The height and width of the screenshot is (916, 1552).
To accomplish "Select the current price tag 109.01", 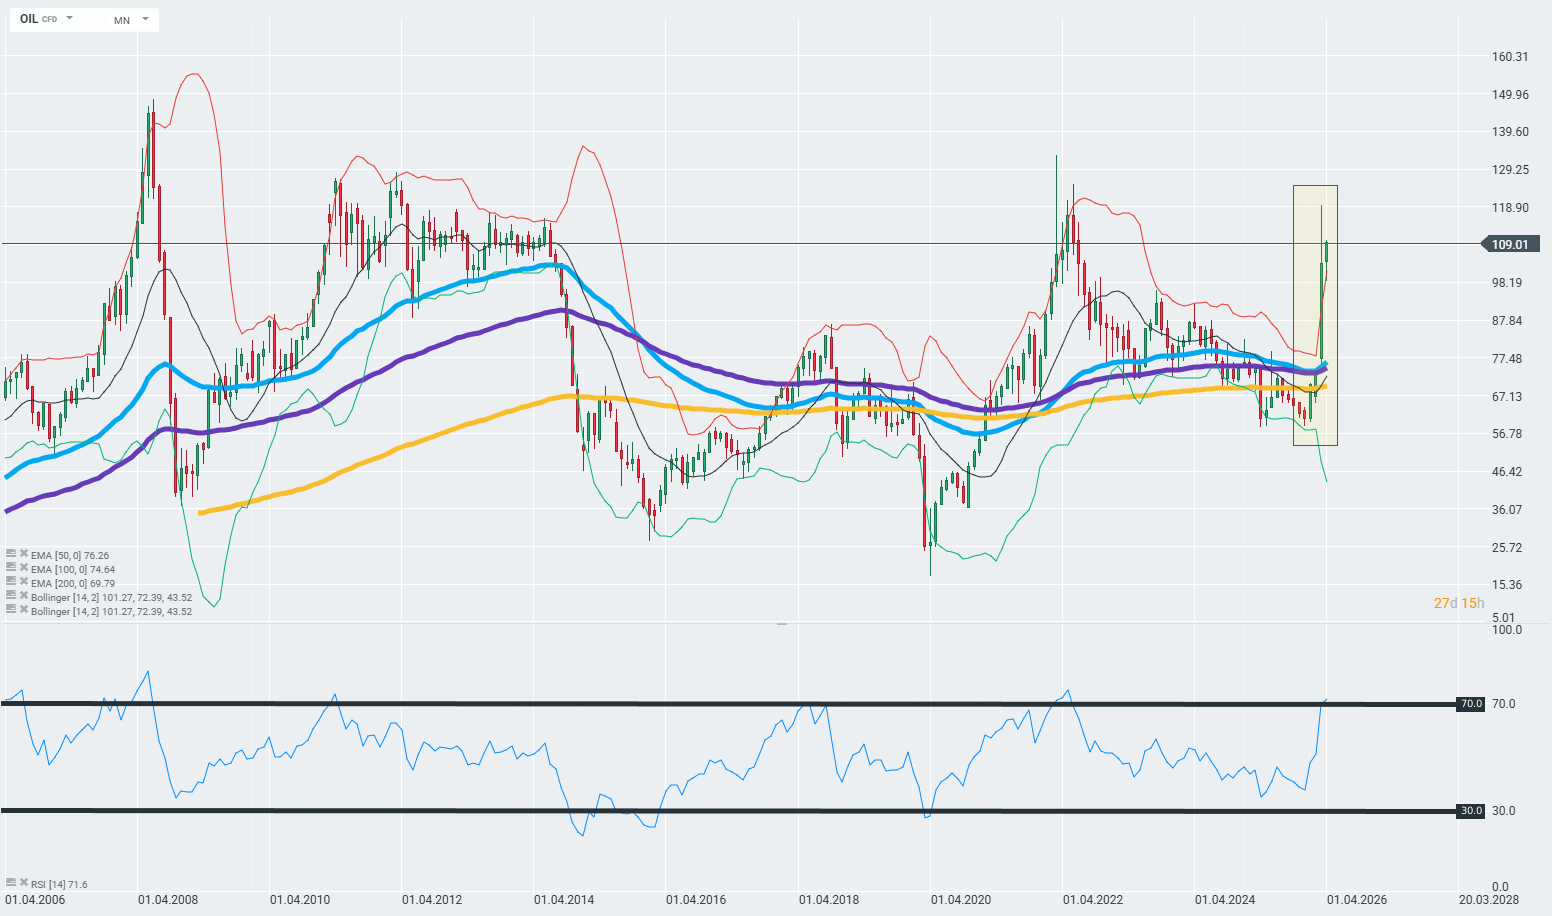I will pos(1510,244).
